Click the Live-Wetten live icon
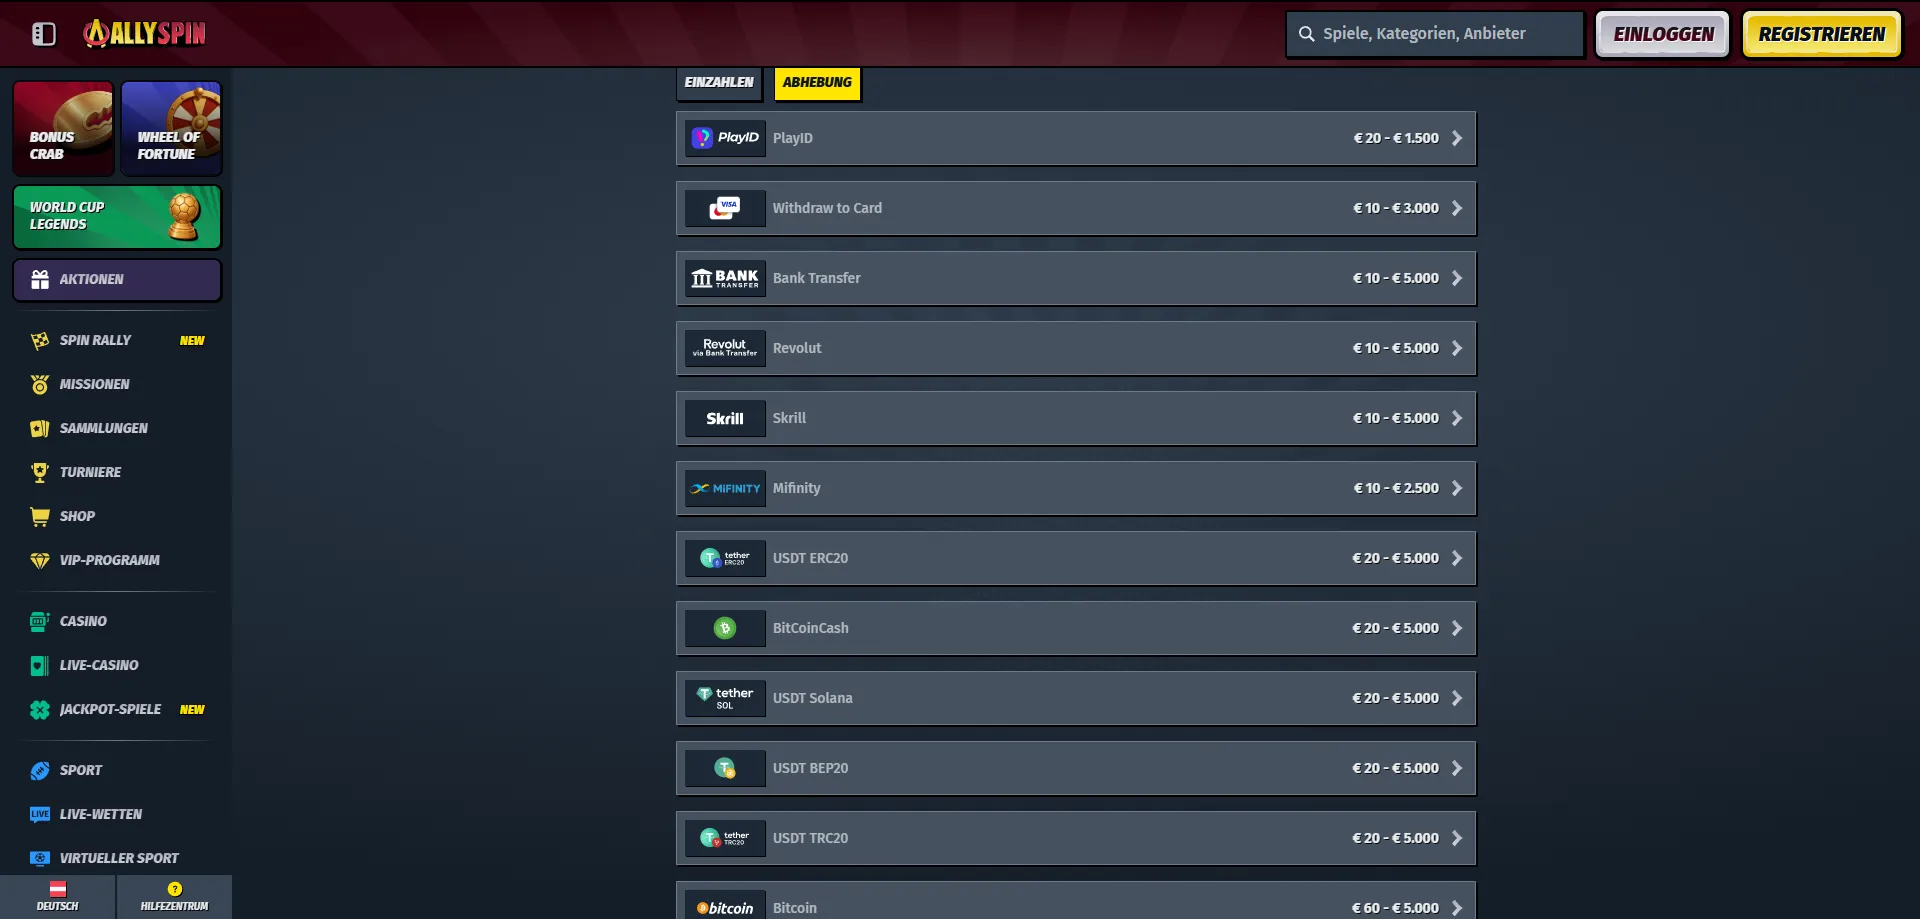Screen dimensions: 1920x919 click(x=40, y=815)
